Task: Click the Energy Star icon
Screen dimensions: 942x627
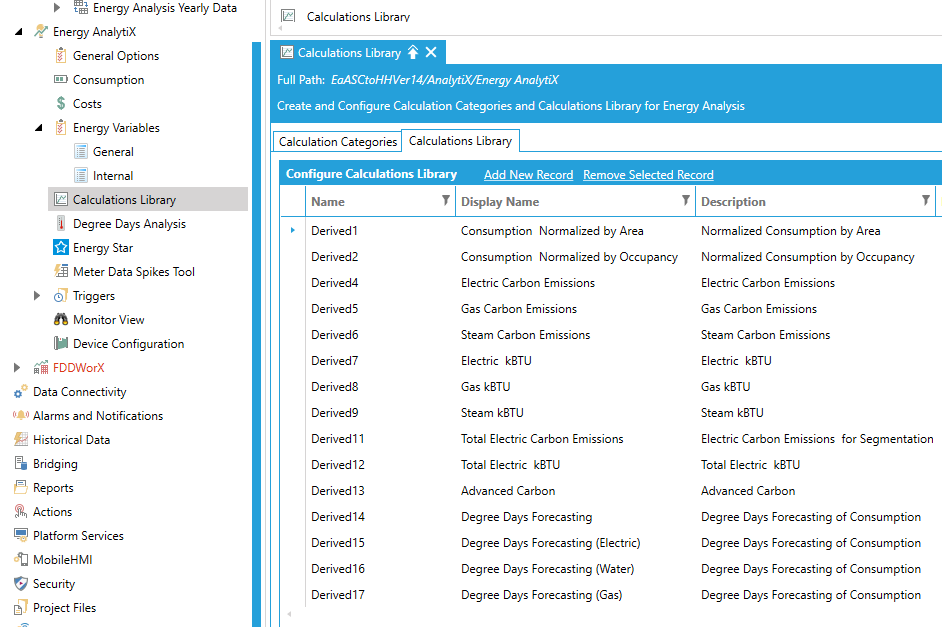Action: pyautogui.click(x=61, y=248)
